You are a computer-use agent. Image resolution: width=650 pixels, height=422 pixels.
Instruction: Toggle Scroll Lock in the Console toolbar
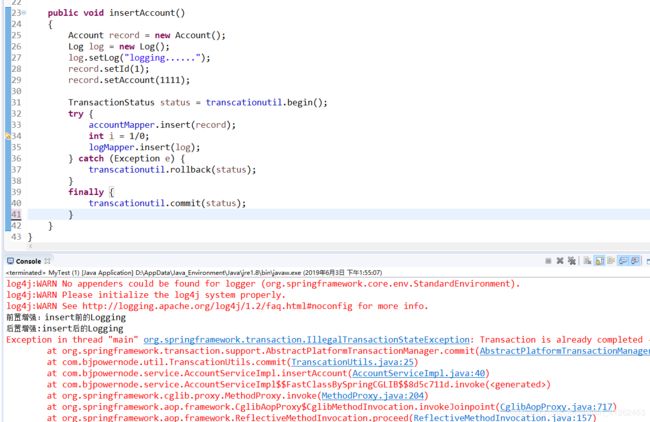coord(599,261)
